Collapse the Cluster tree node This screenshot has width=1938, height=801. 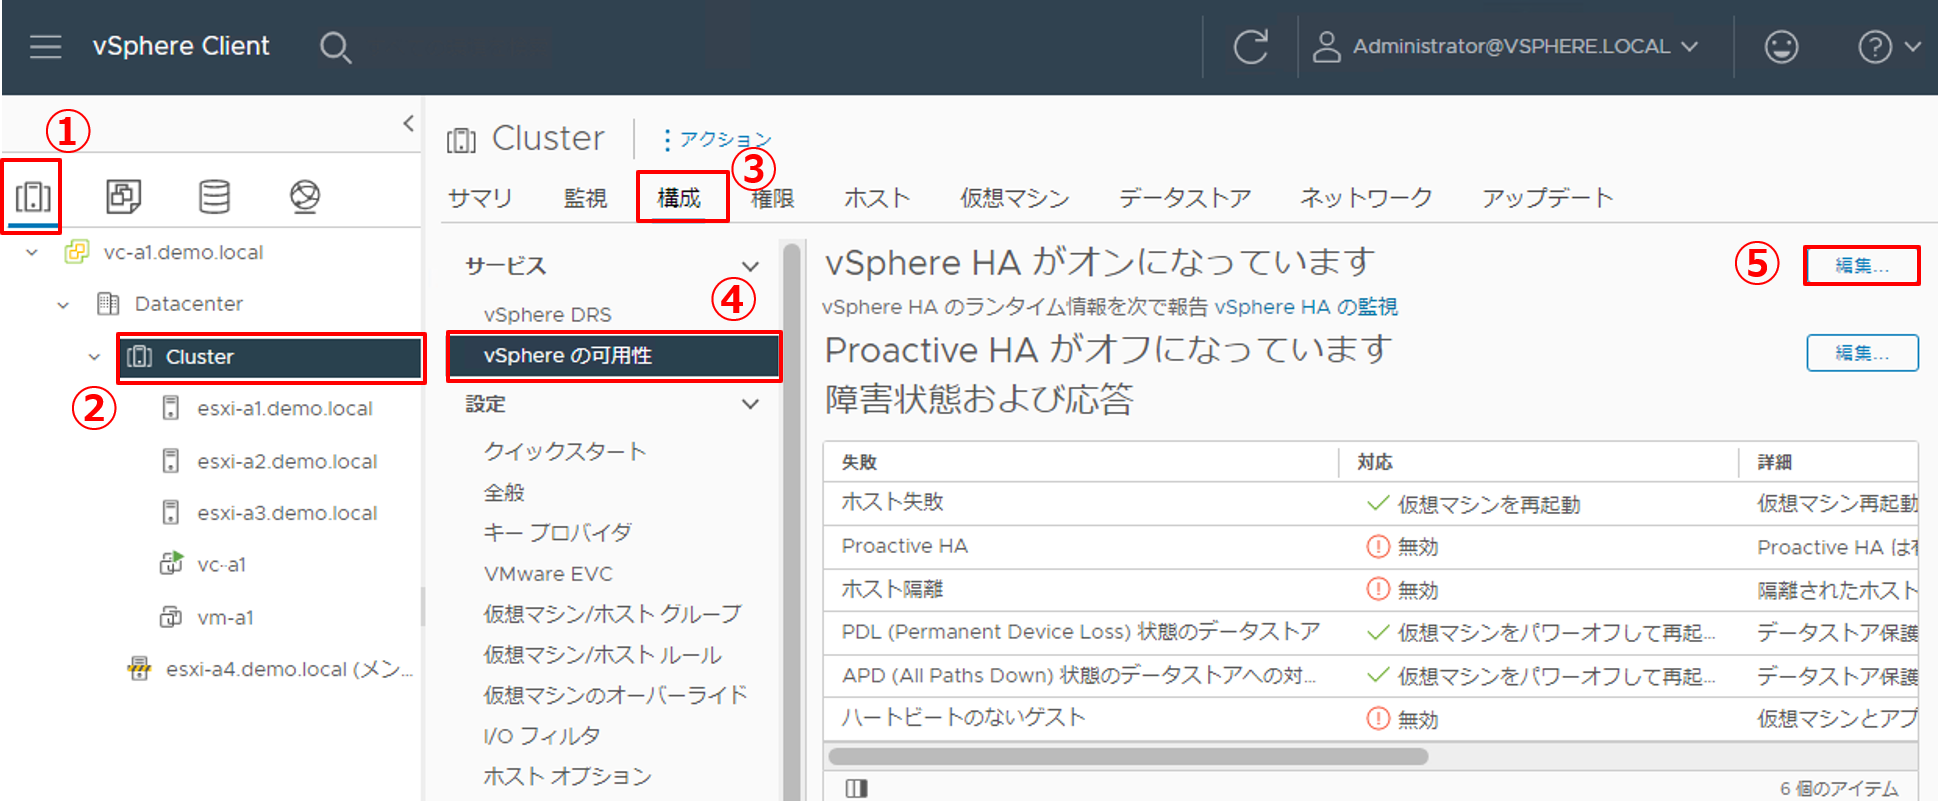[x=94, y=357]
